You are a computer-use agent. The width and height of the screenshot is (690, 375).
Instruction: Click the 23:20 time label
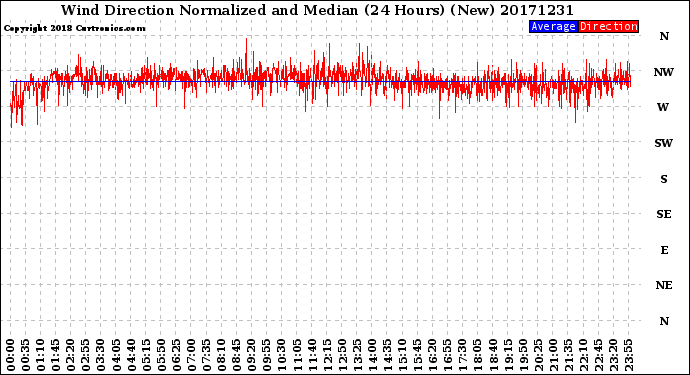coord(613,355)
